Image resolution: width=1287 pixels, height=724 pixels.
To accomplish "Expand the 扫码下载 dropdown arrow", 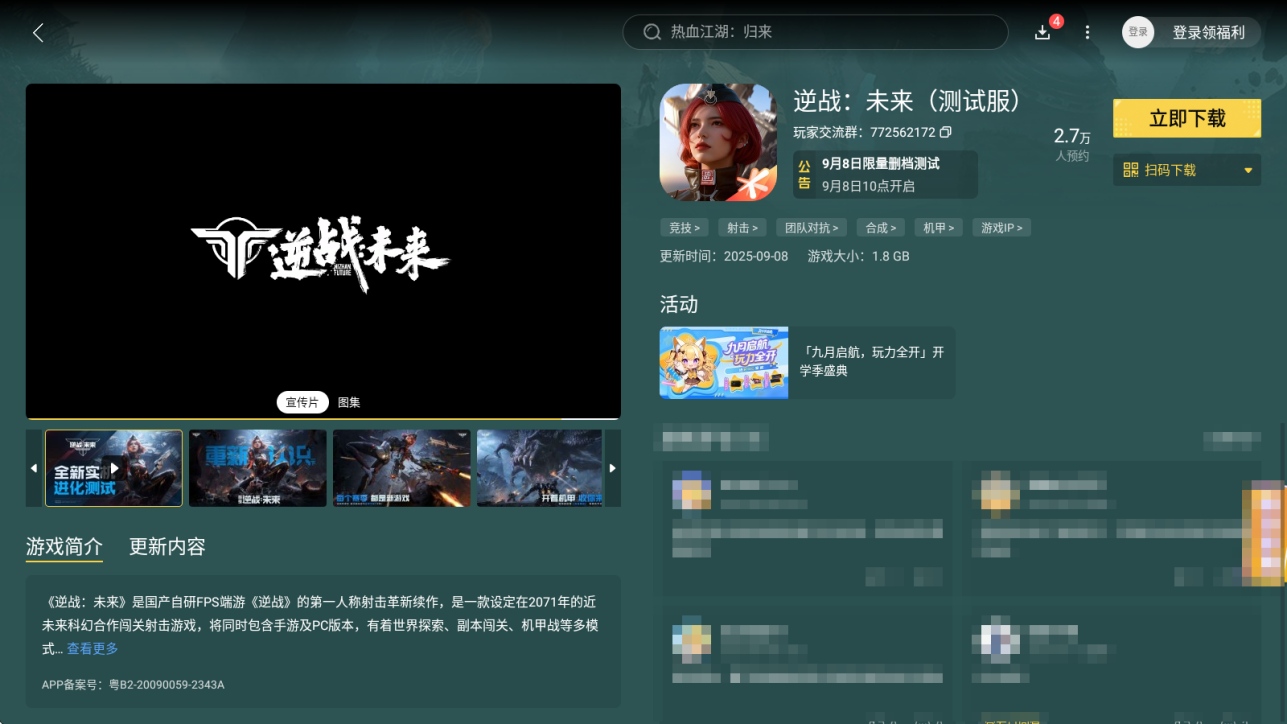I will [x=1248, y=171].
